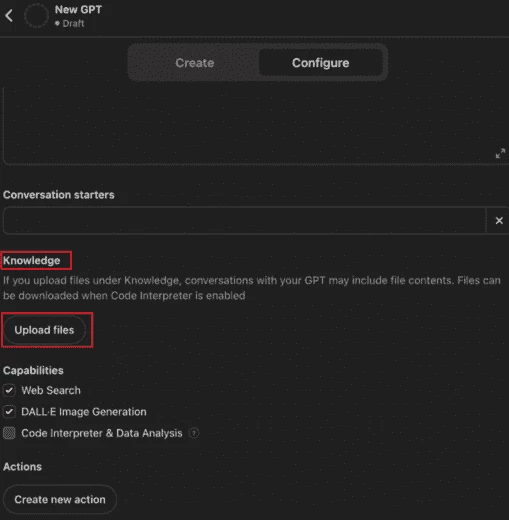Viewport: 509px width, 520px height.
Task: Remove the conversation starter with the X icon
Action: (x=499, y=221)
